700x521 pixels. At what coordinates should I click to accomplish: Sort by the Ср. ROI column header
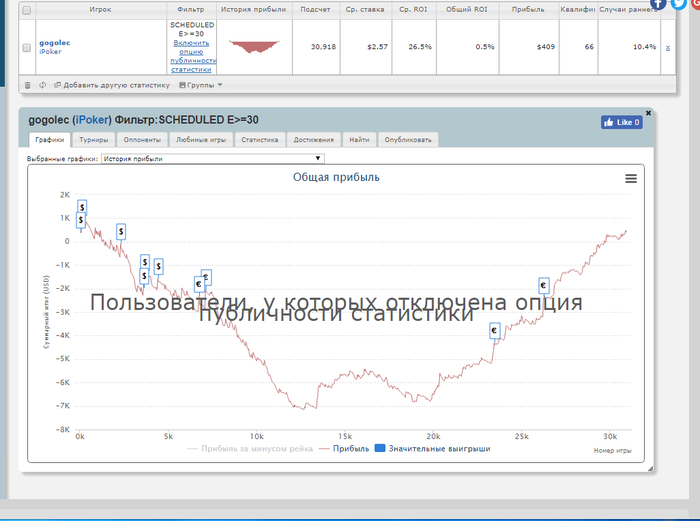[413, 9]
